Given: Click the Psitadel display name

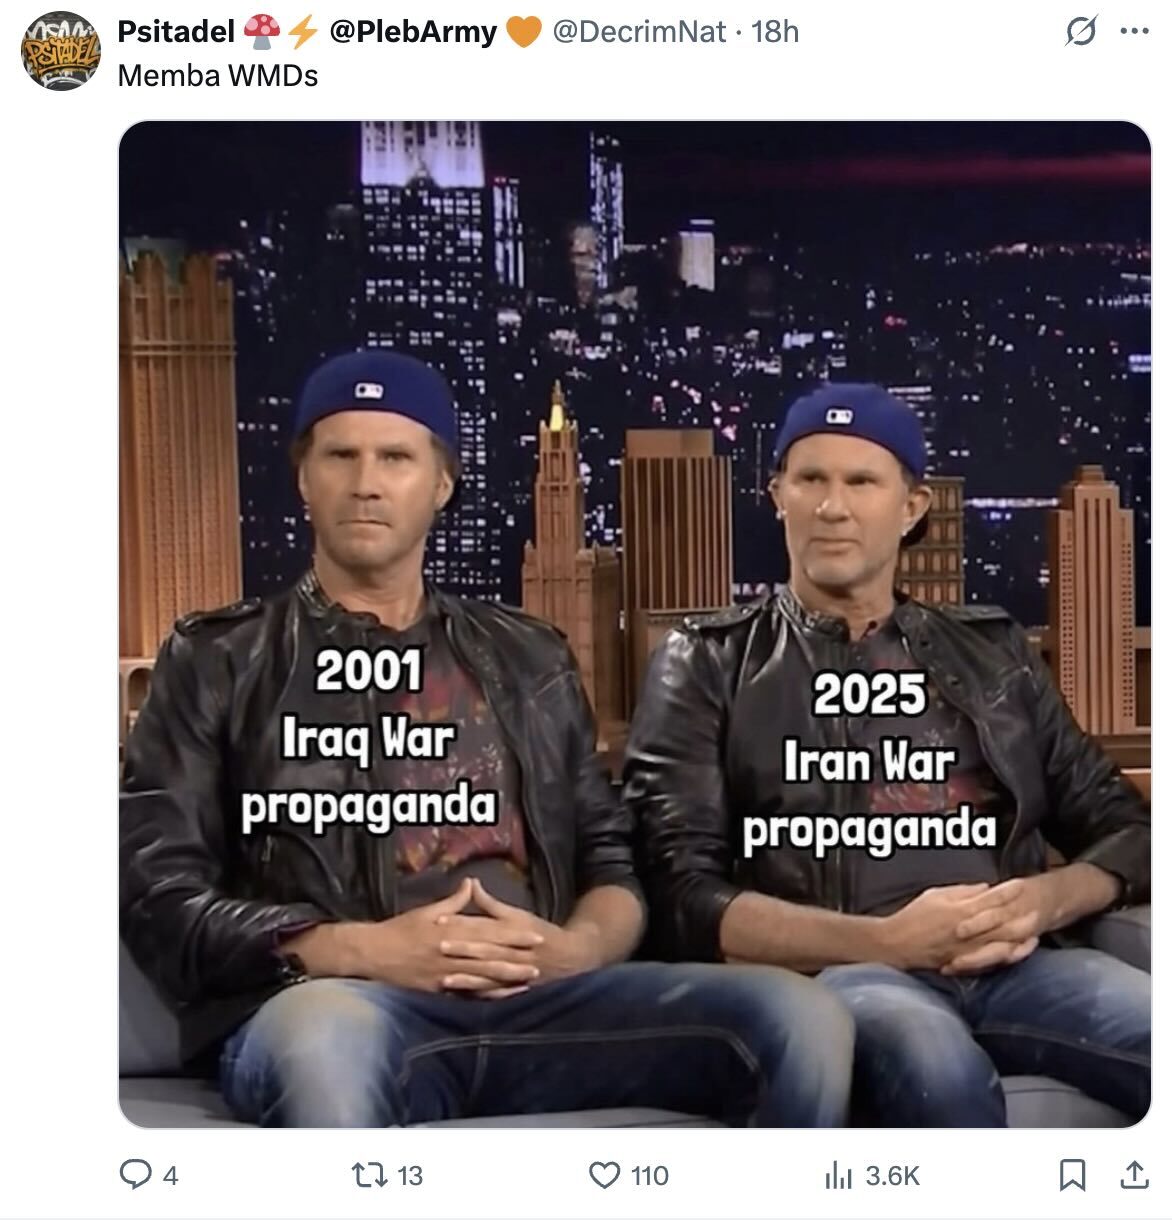Looking at the screenshot, I should [x=176, y=32].
